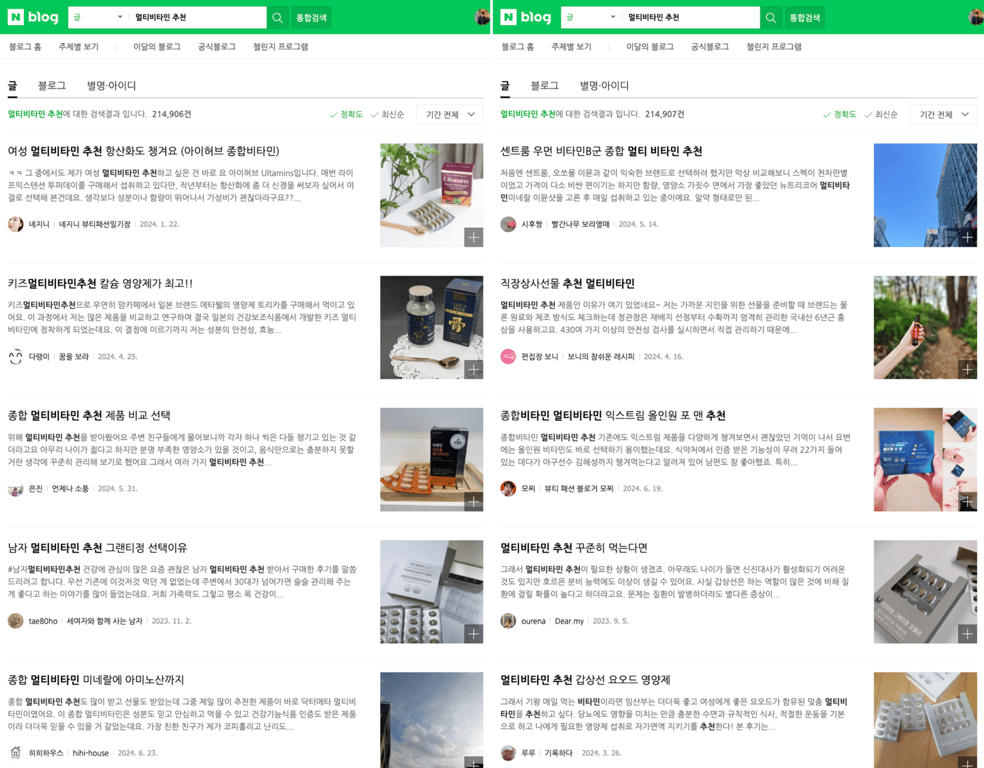Screen dimensions: 984x768
Task: Select 최신순 sort in left window
Action: point(387,114)
